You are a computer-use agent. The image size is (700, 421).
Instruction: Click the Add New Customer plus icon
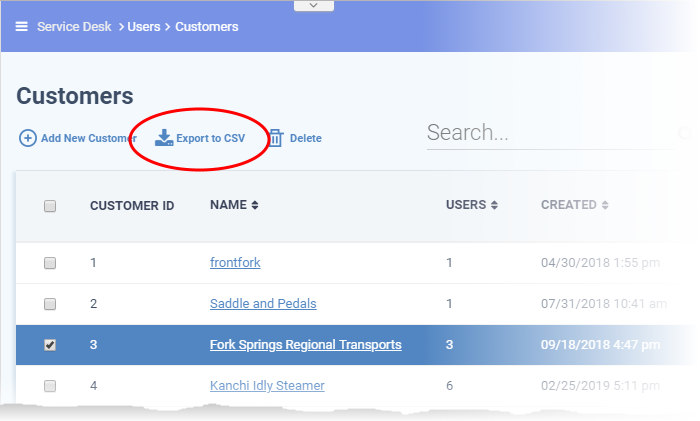coord(28,138)
